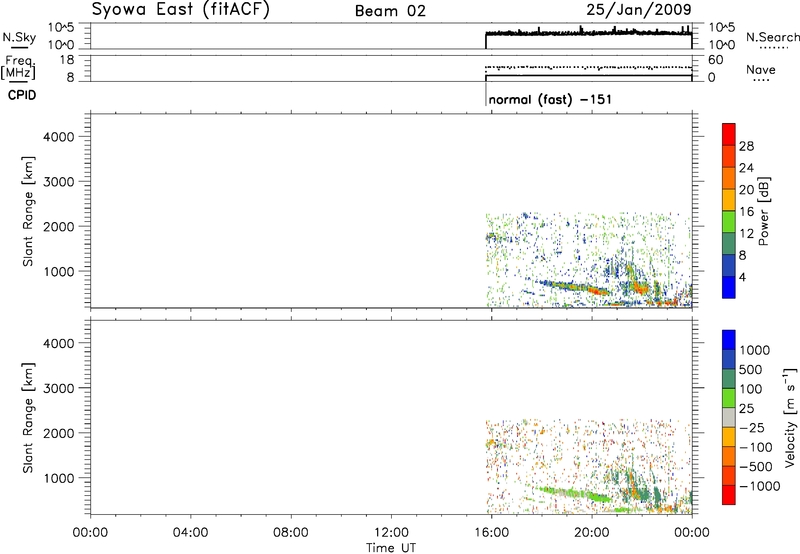Select the "Freq. [MHz]" axis label
Viewport: 800px width, 554px height.
[x=19, y=68]
